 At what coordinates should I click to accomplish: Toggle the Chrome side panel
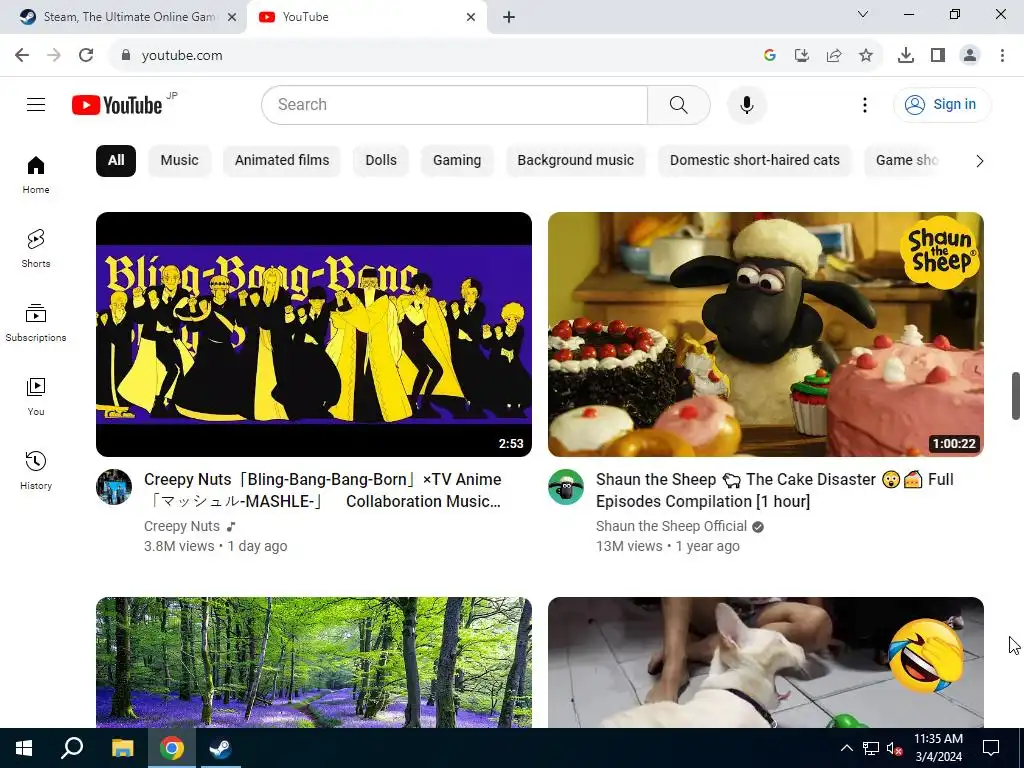click(x=938, y=56)
